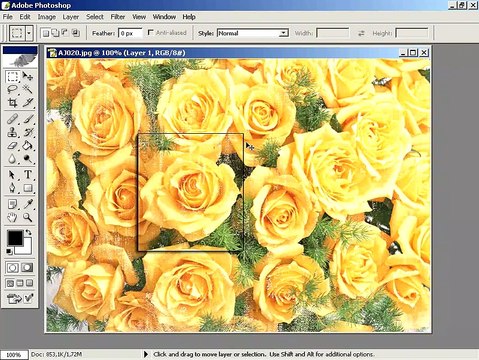Select the Healing Brush tool
This screenshot has height=360, width=479.
pyautogui.click(x=12, y=119)
